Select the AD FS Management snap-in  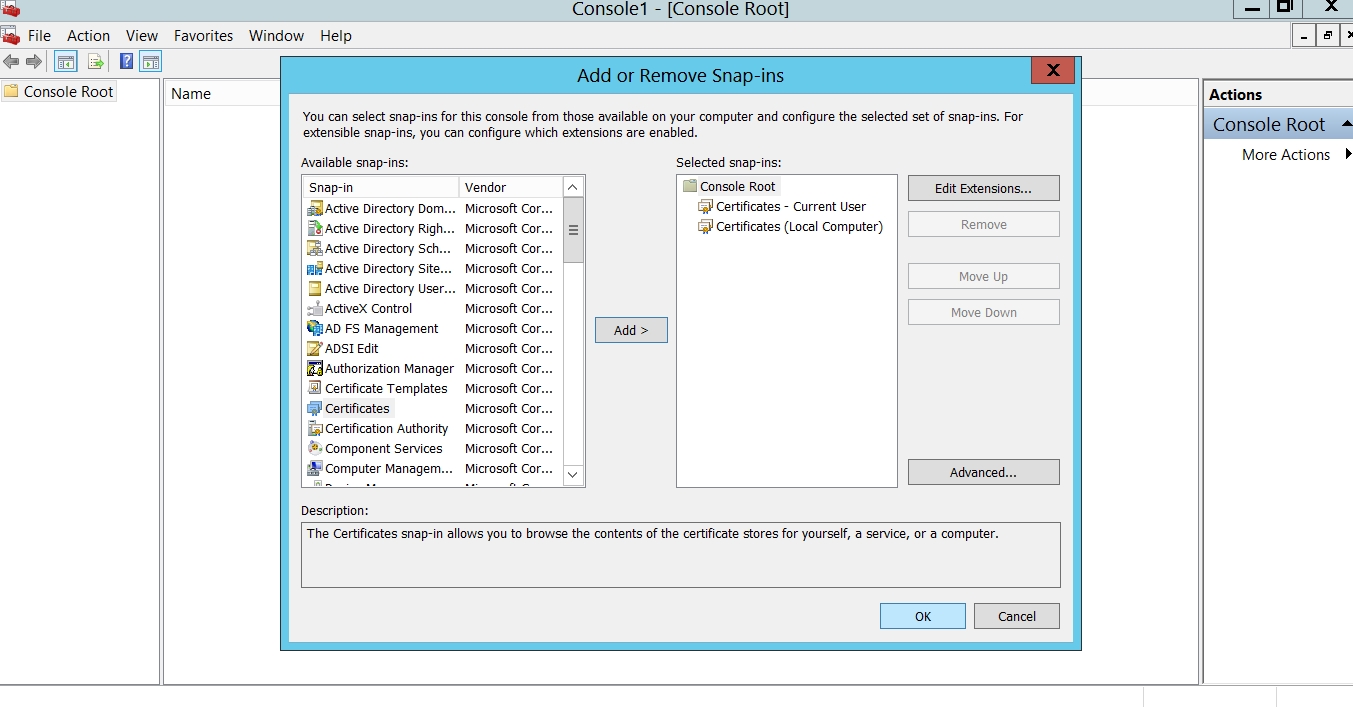coord(381,329)
